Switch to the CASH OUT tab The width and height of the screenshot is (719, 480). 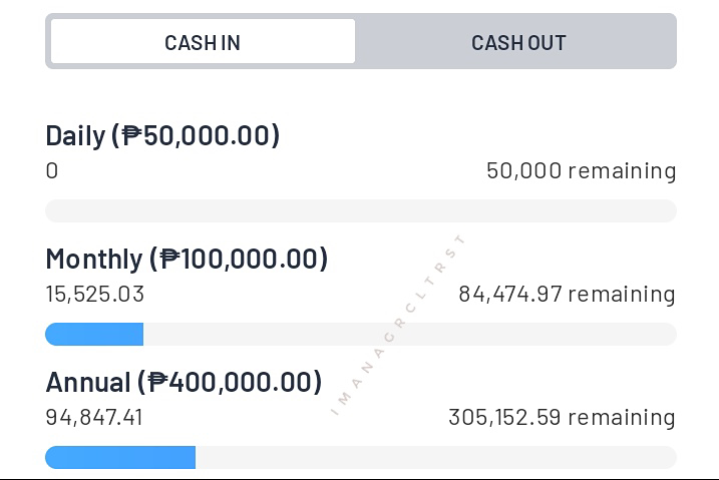518,43
